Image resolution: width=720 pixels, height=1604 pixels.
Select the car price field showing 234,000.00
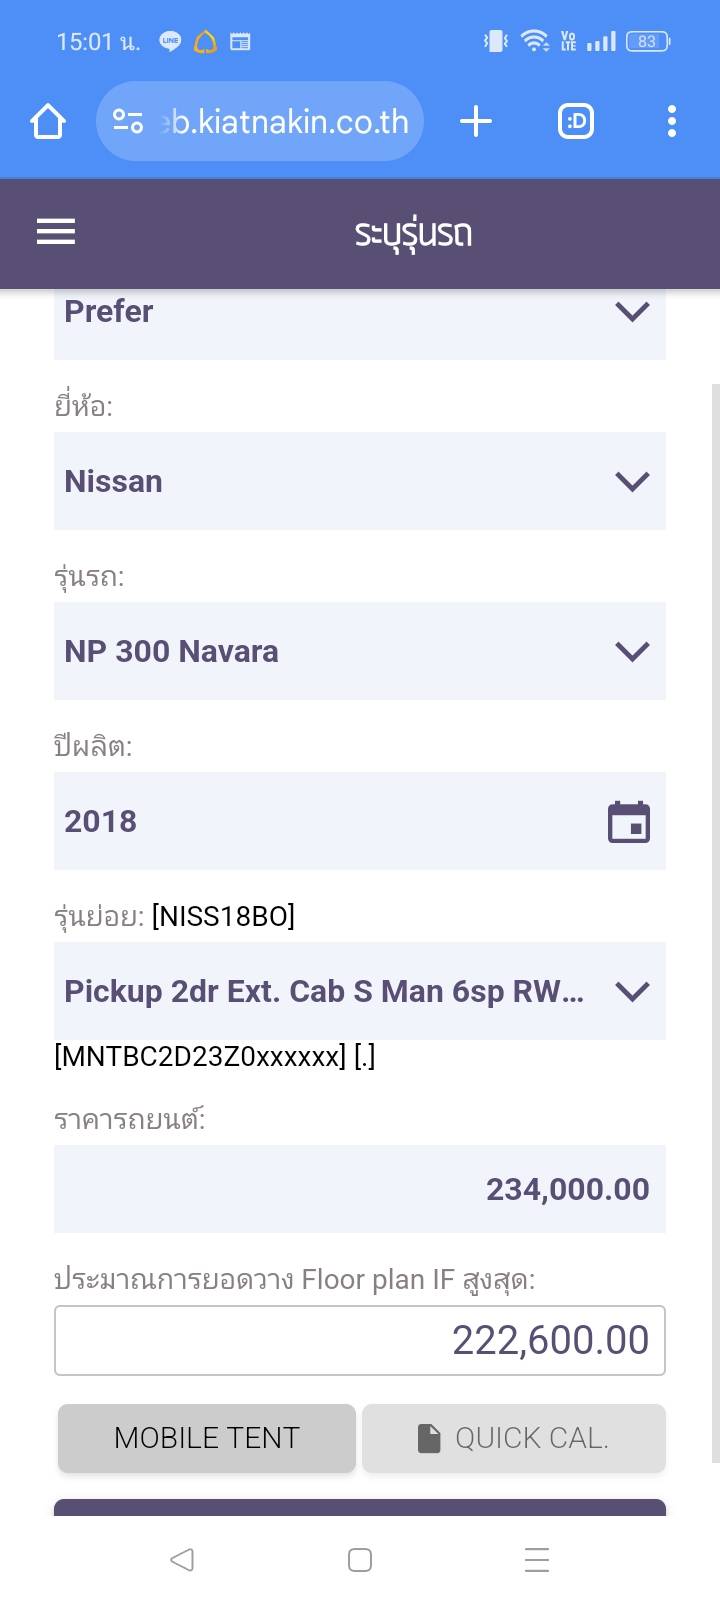click(x=360, y=1189)
